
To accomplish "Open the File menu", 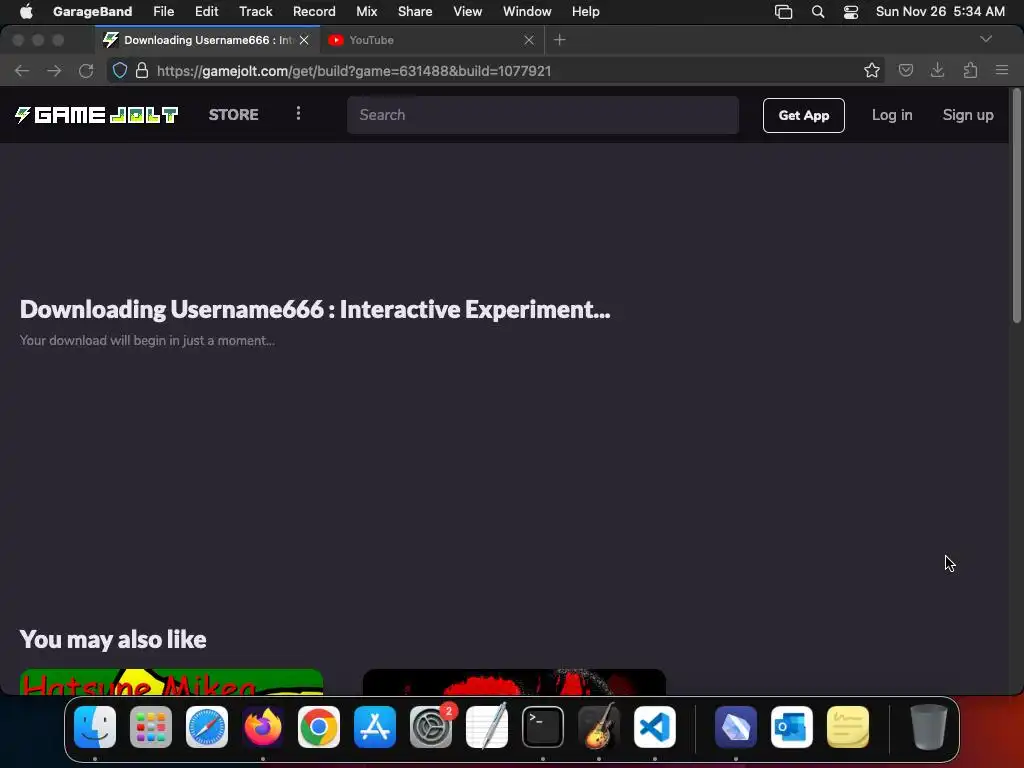I will (x=163, y=11).
